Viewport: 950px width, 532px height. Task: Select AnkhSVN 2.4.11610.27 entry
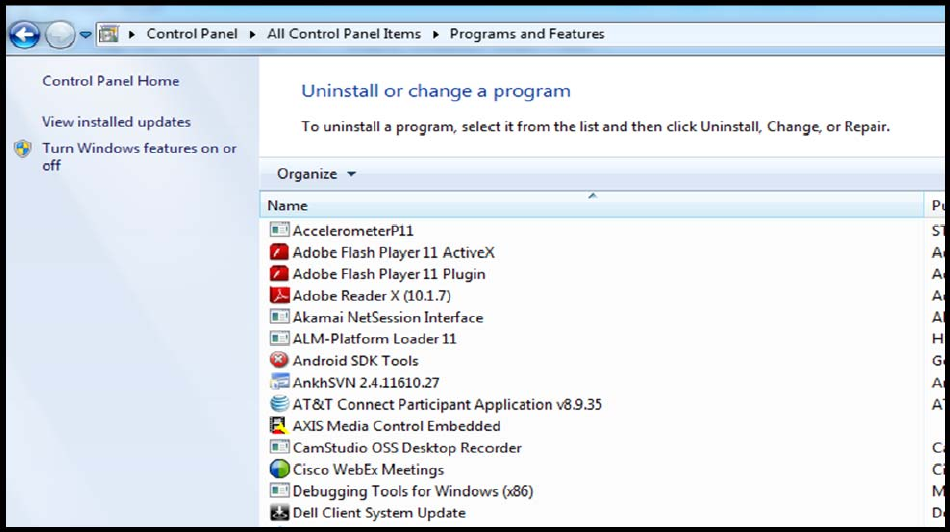366,382
